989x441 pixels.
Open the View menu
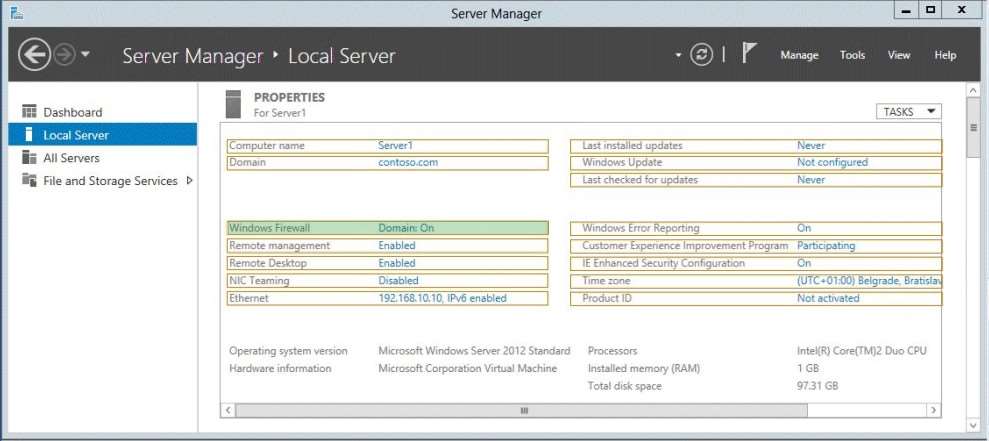[899, 55]
